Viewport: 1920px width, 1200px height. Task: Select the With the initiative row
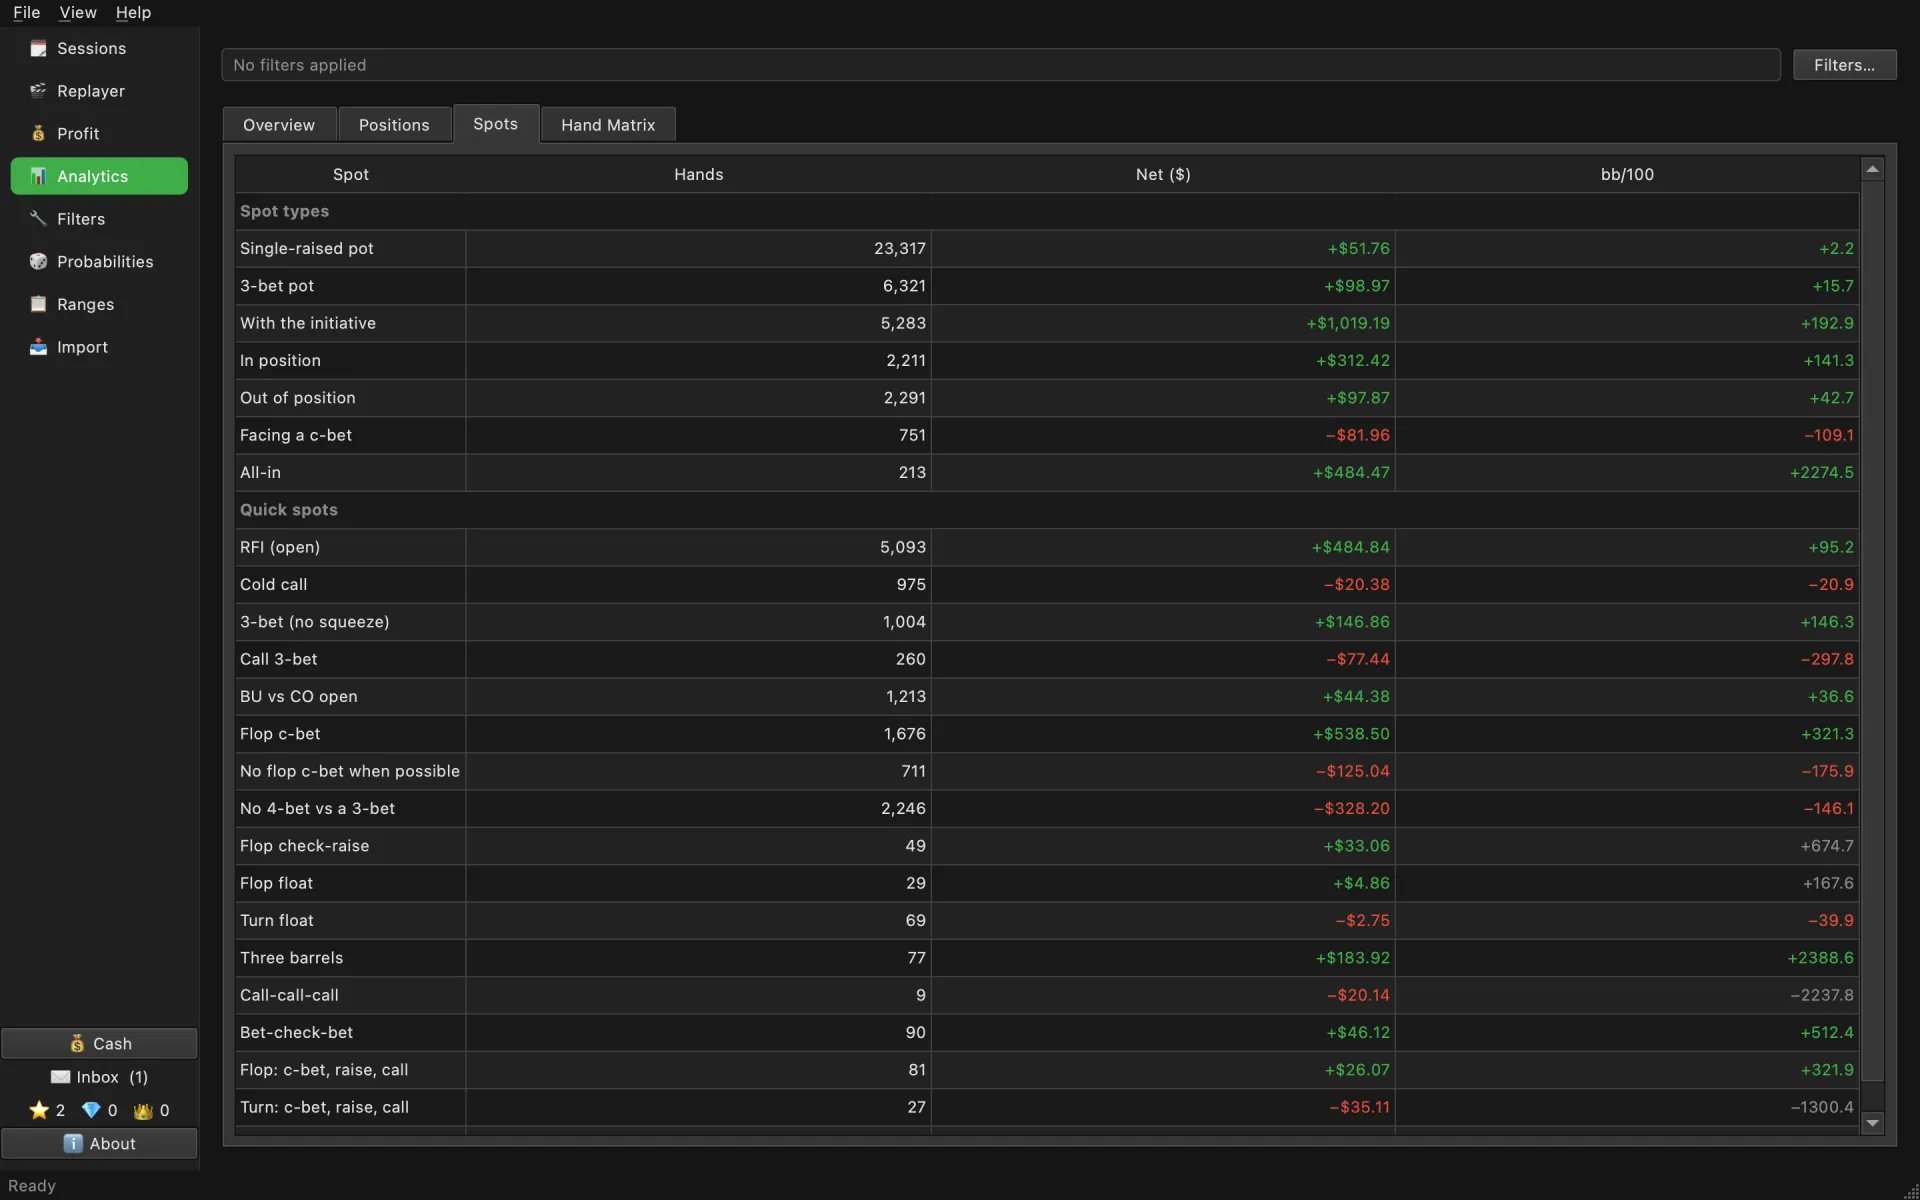[1047, 323]
